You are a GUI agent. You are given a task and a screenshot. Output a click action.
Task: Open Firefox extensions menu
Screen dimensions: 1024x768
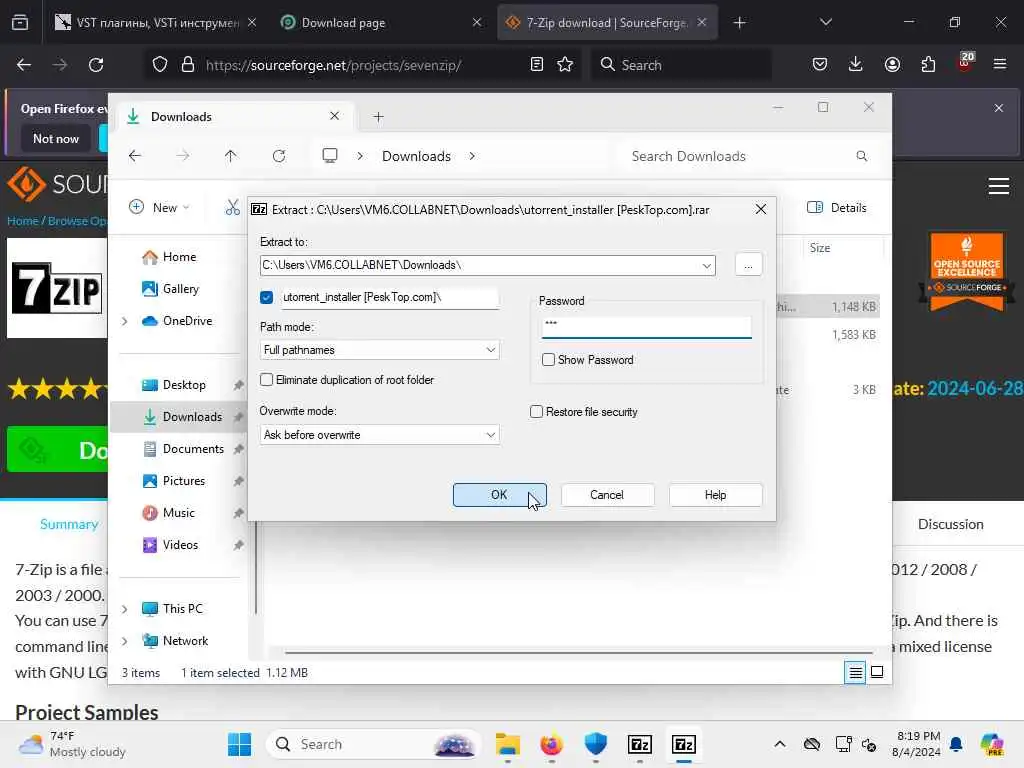pos(928,65)
